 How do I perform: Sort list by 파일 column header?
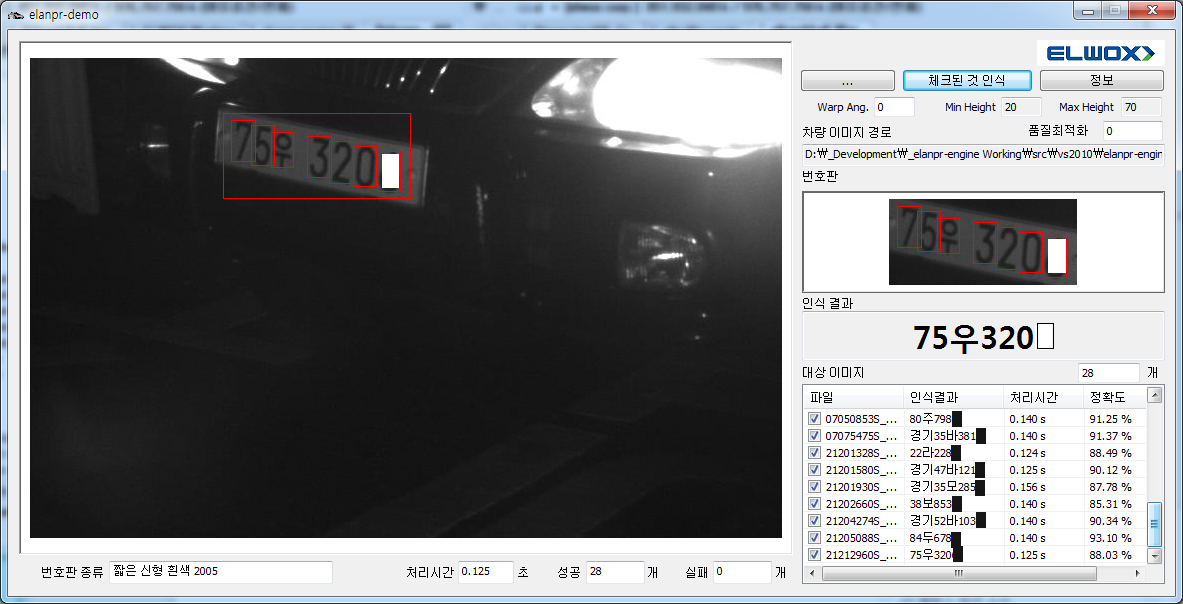click(852, 397)
